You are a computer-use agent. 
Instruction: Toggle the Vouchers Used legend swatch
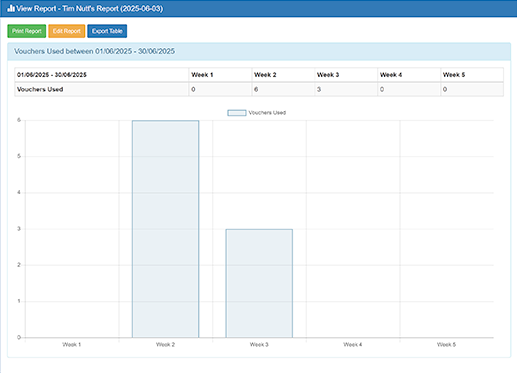tap(237, 113)
